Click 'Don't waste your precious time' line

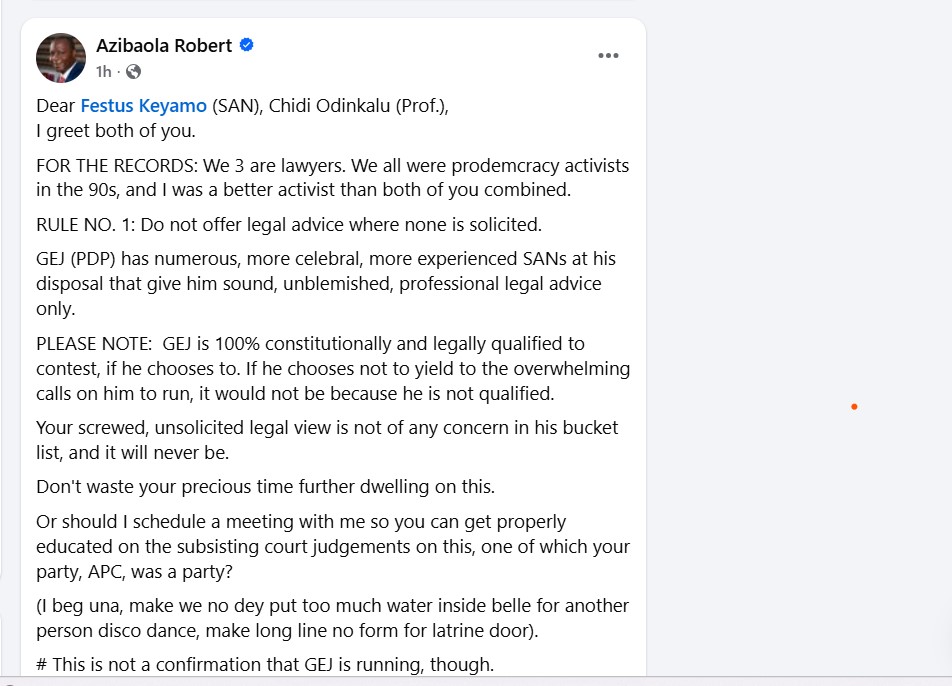pos(265,487)
